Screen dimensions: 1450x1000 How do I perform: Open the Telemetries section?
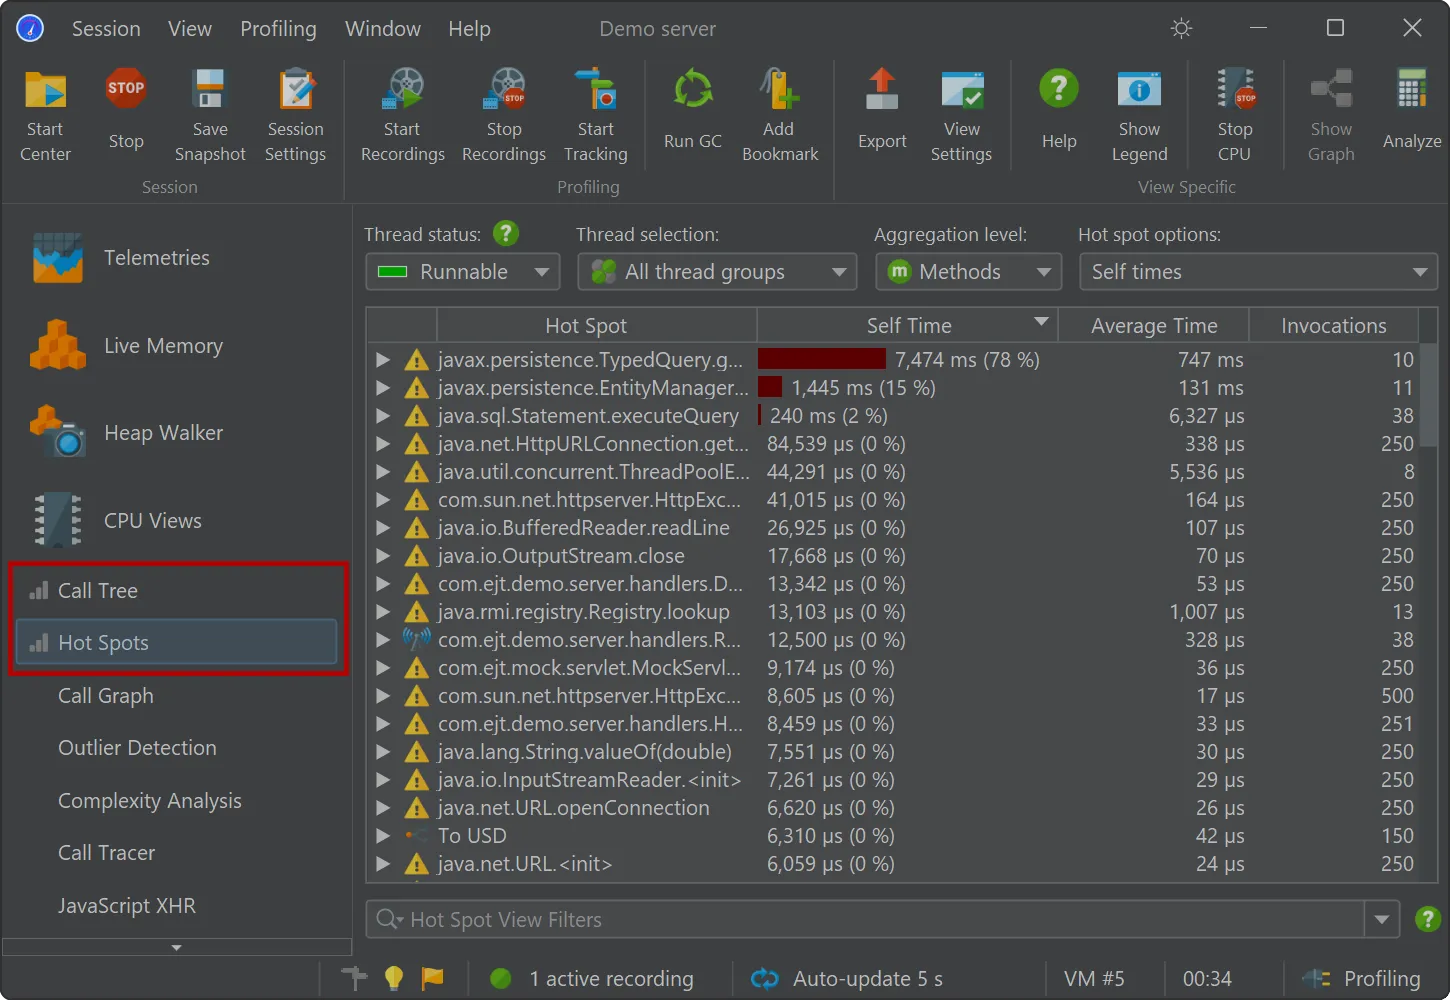pyautogui.click(x=177, y=258)
